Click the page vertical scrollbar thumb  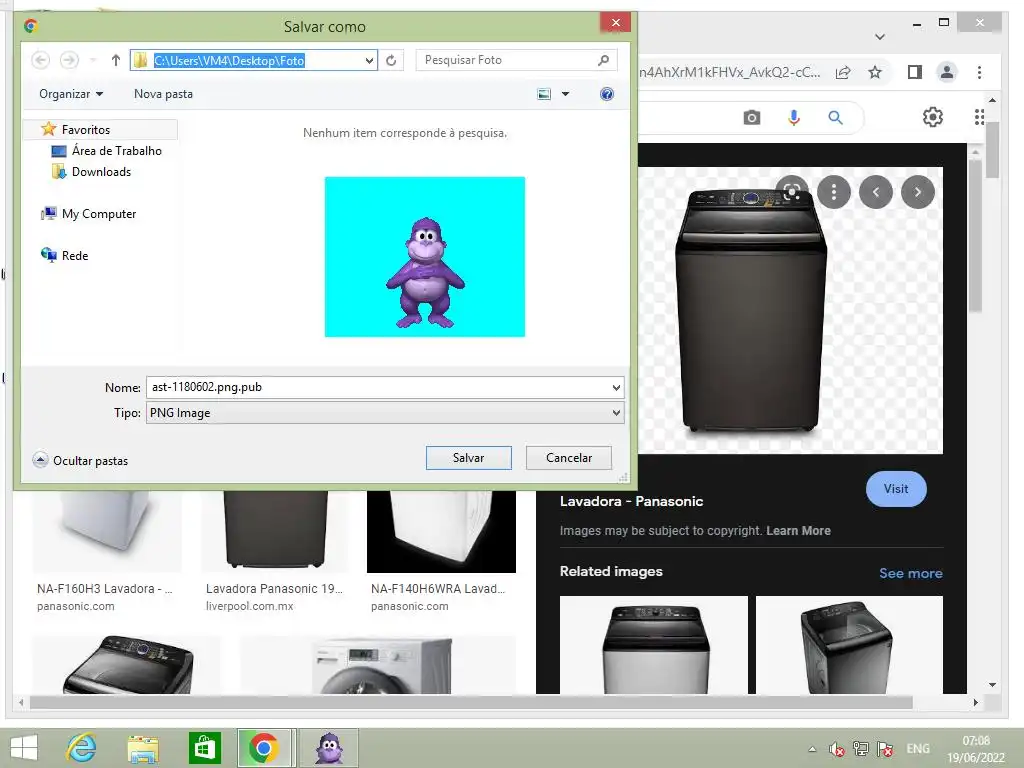992,150
